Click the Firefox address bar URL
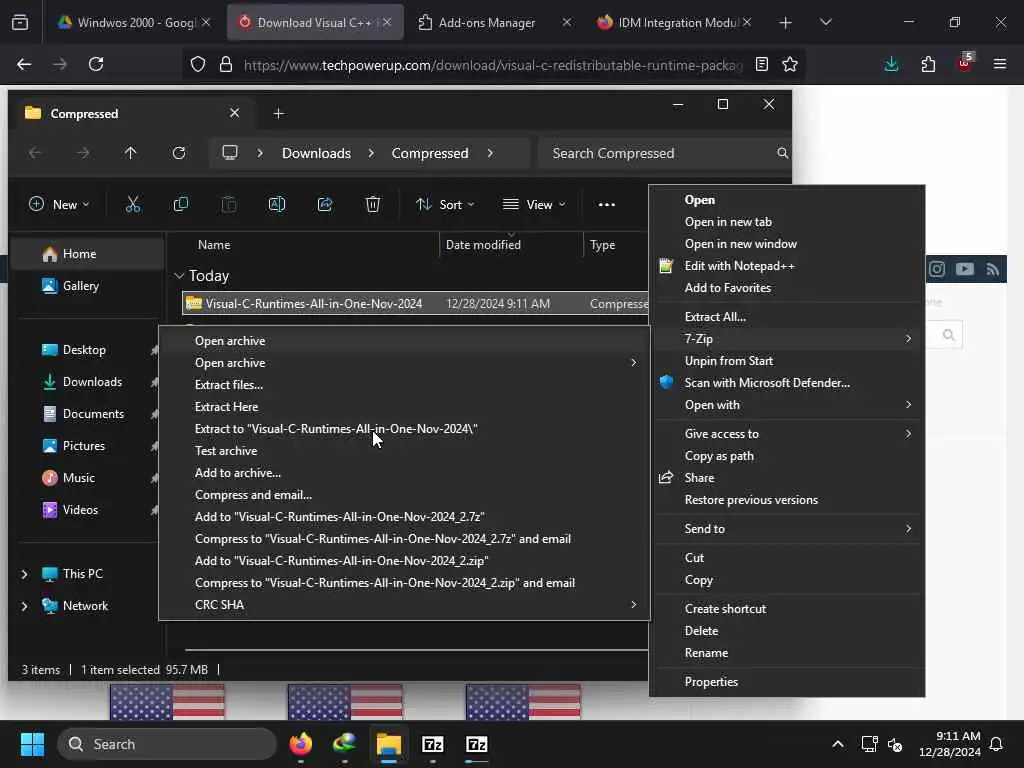Image resolution: width=1024 pixels, height=768 pixels. coord(492,65)
